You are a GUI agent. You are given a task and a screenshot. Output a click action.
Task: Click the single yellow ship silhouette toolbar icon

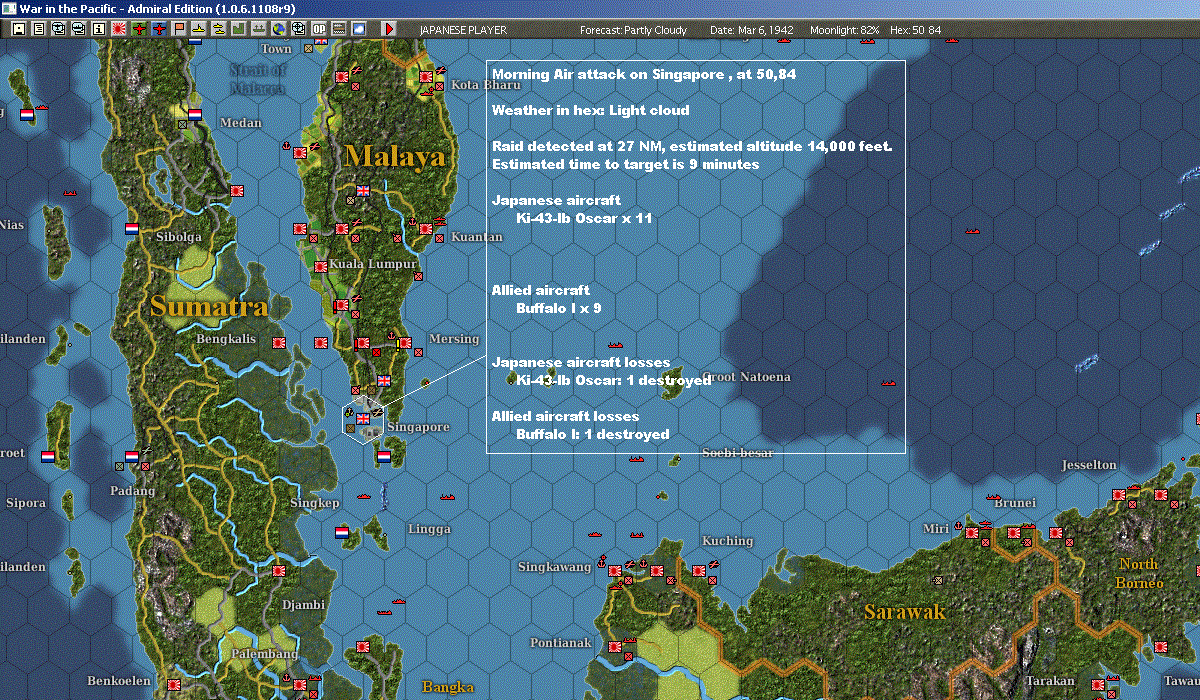[x=199, y=29]
